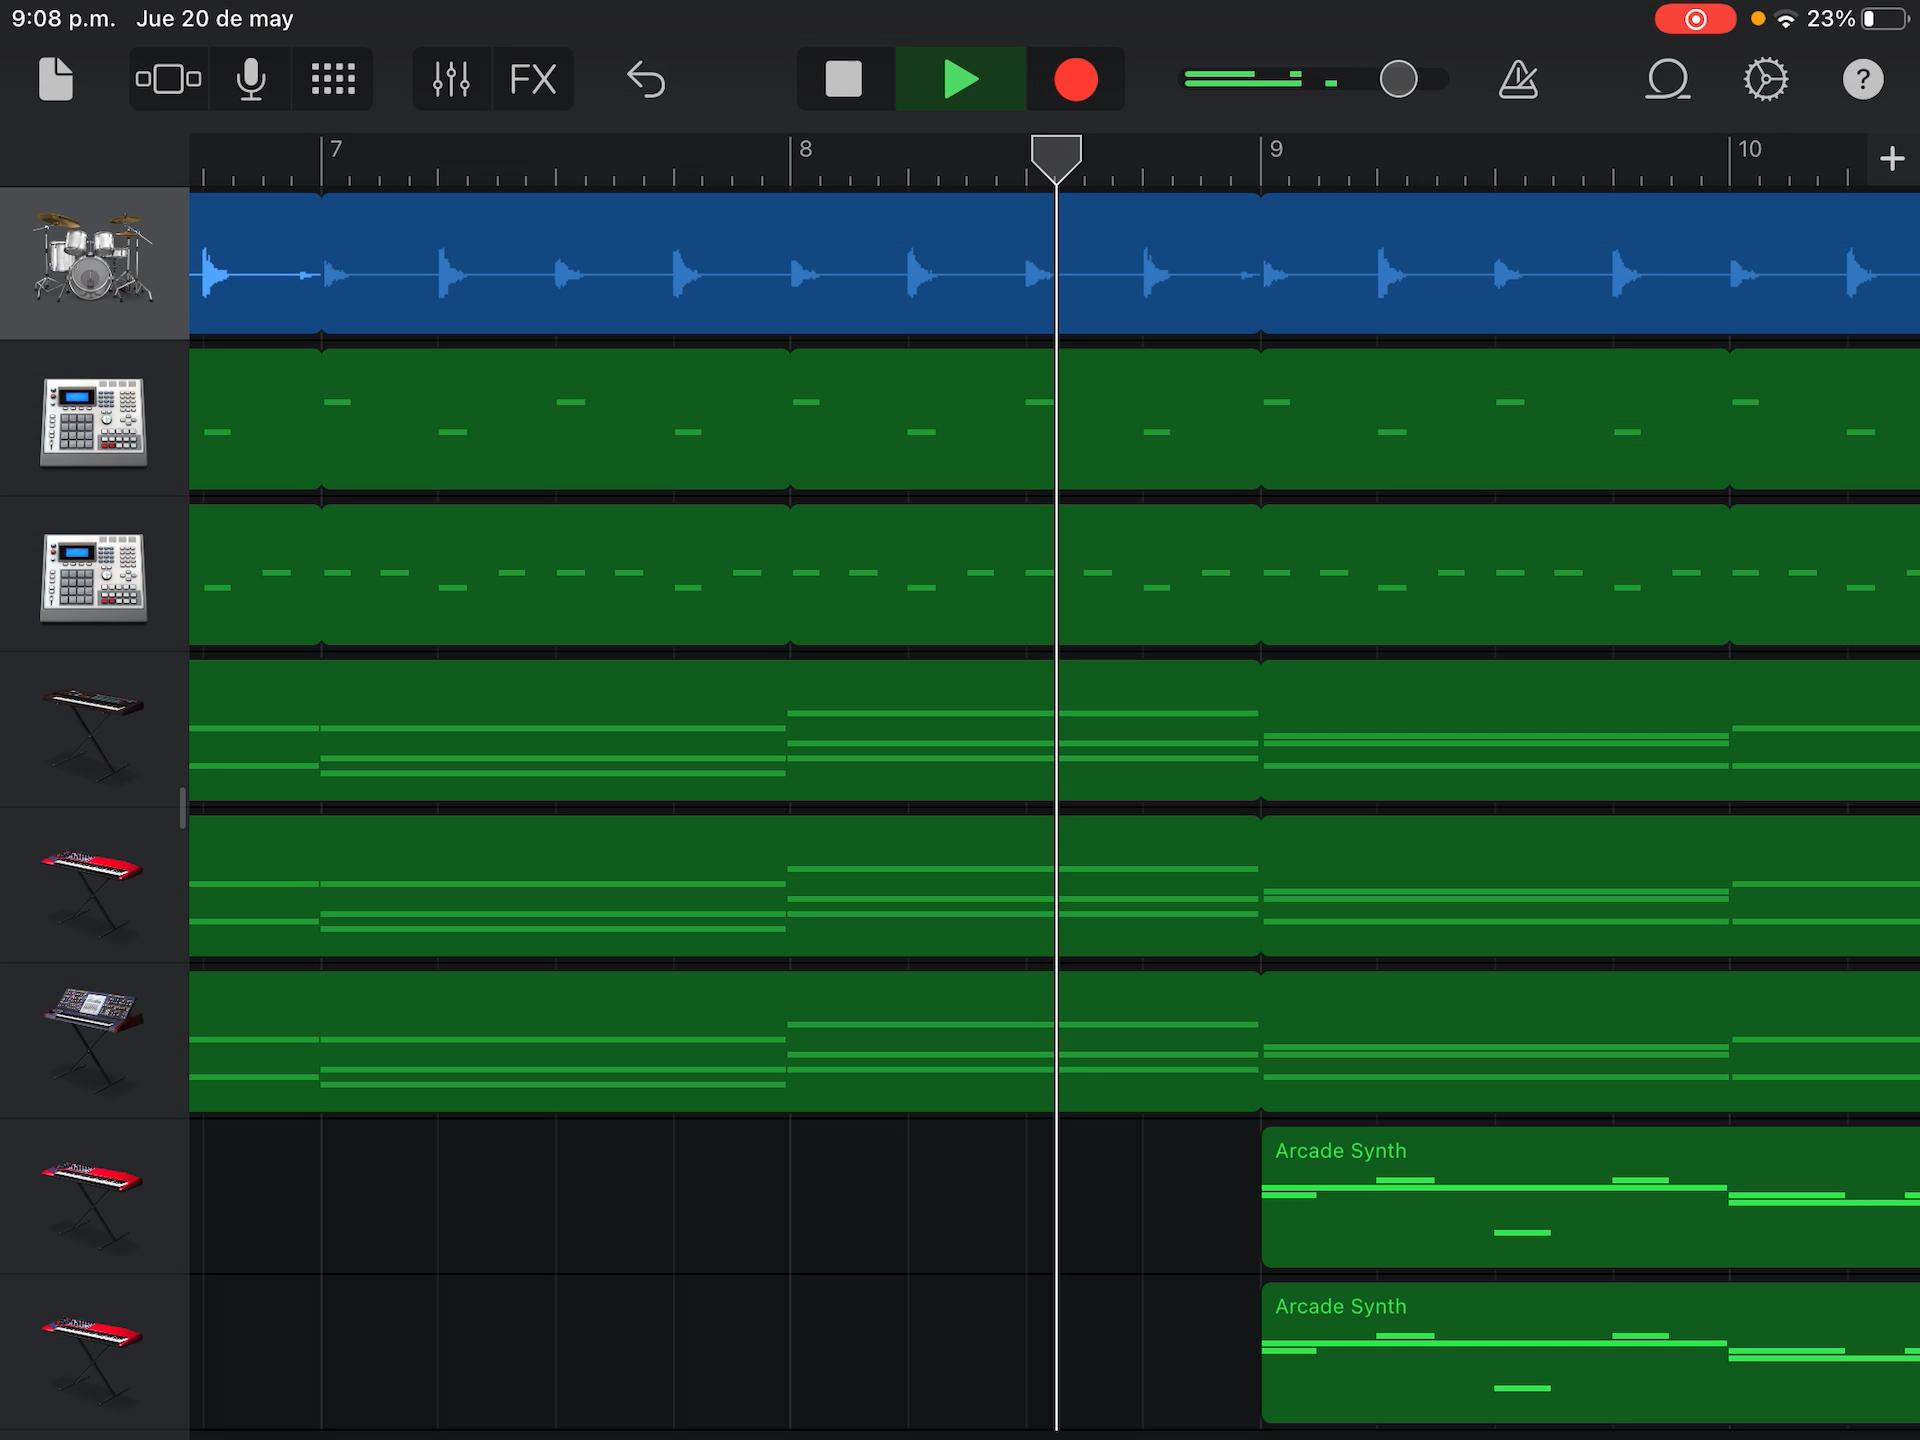Select the first drum machine MIDI region
This screenshot has height=1440, width=1920.
tap(1055, 419)
